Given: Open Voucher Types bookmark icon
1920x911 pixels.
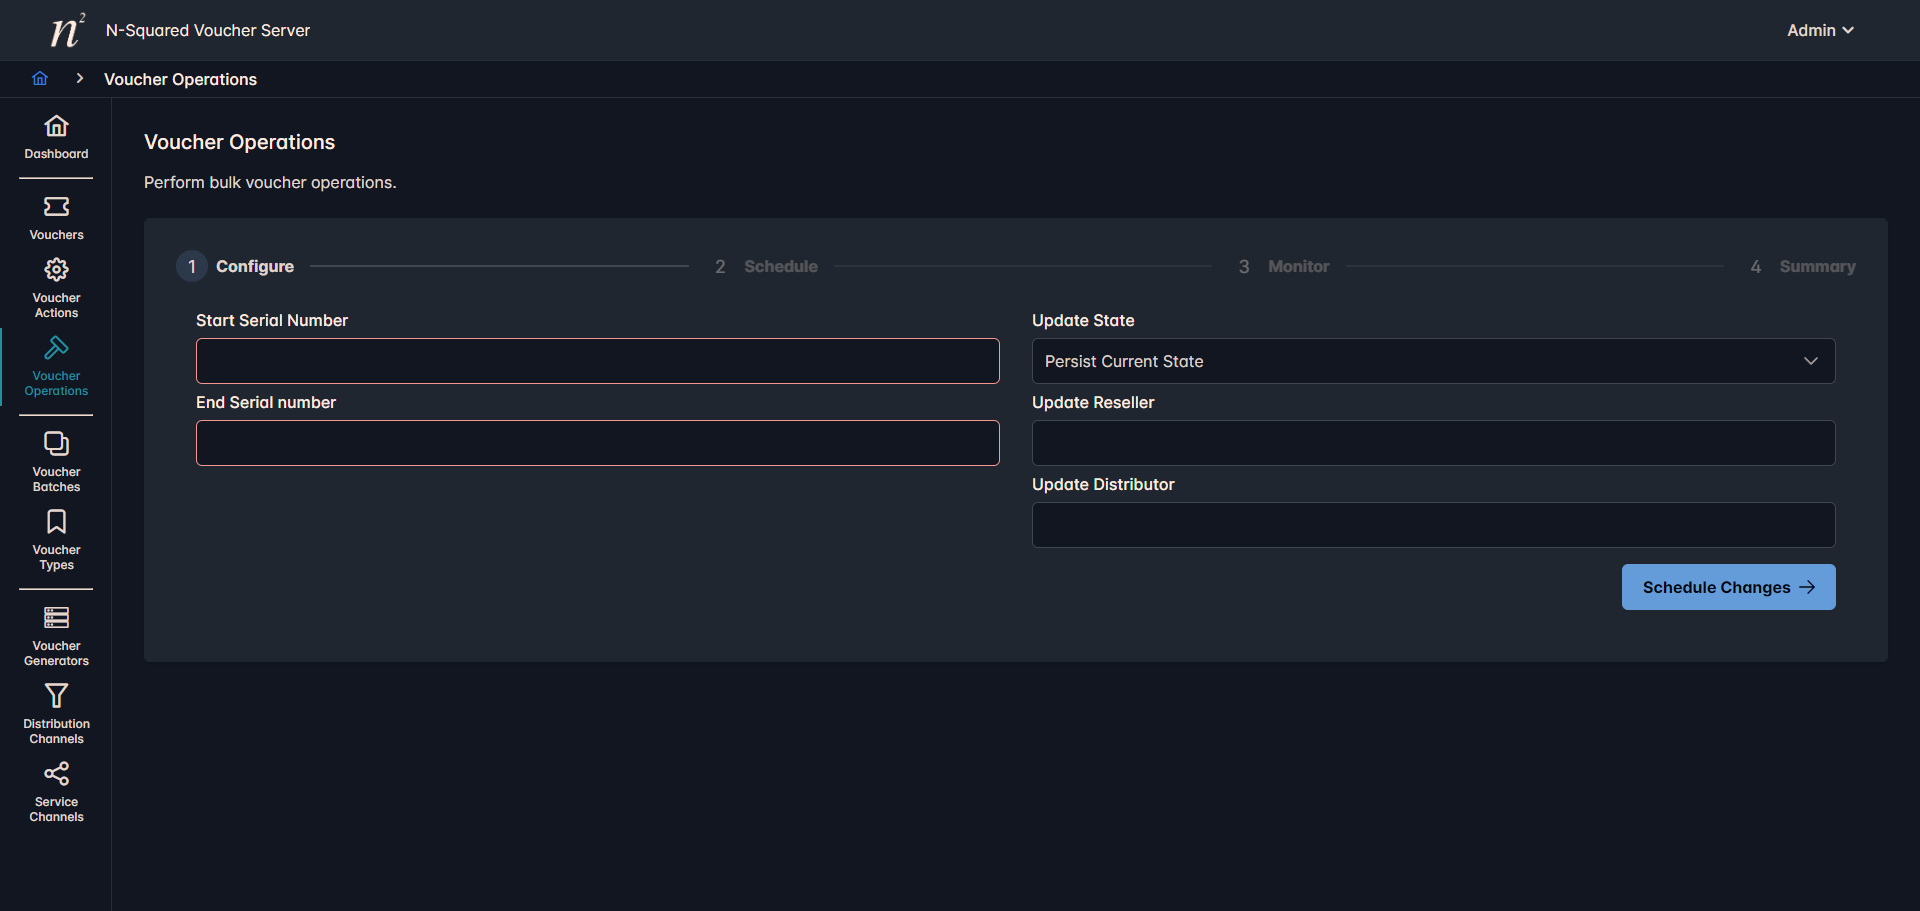Looking at the screenshot, I should 56,522.
